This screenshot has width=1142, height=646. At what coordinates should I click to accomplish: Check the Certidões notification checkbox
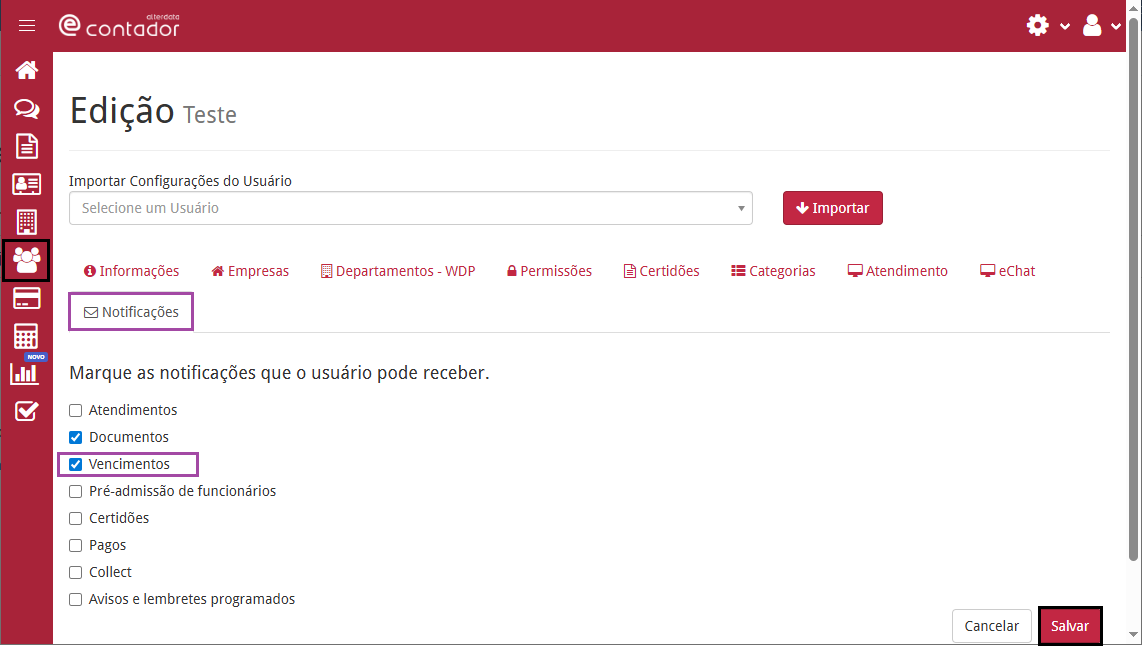(76, 519)
